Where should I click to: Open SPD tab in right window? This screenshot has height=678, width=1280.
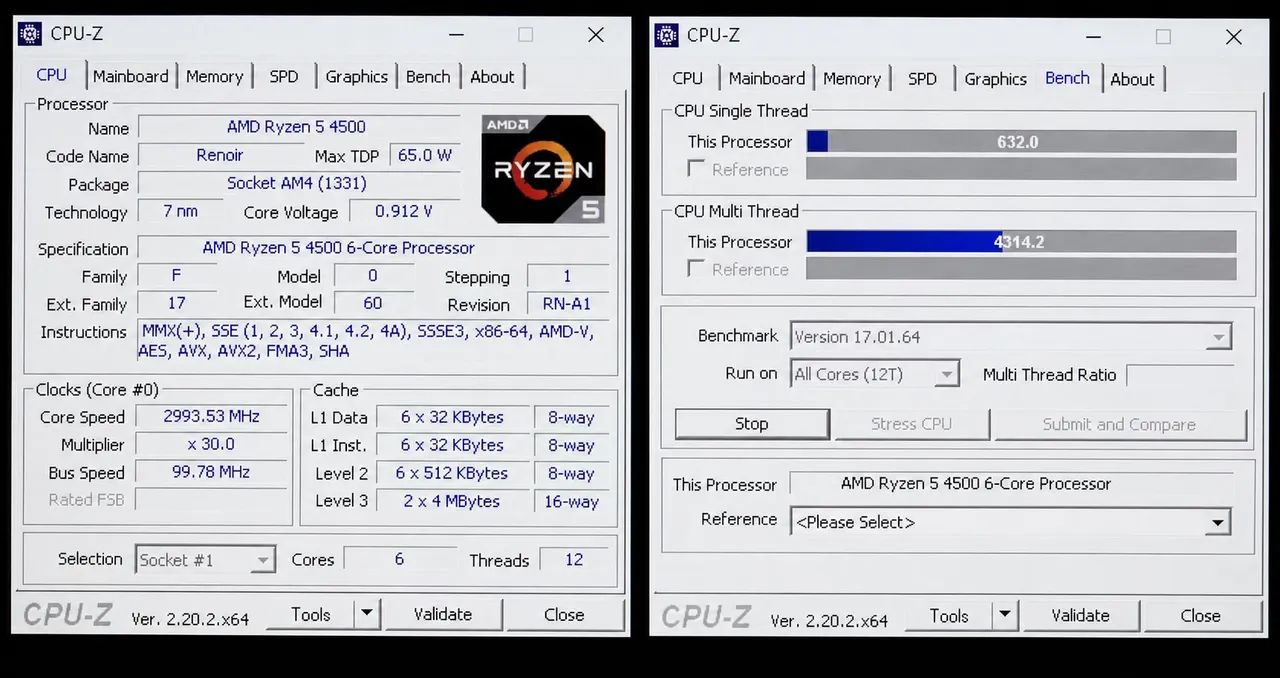(x=922, y=78)
